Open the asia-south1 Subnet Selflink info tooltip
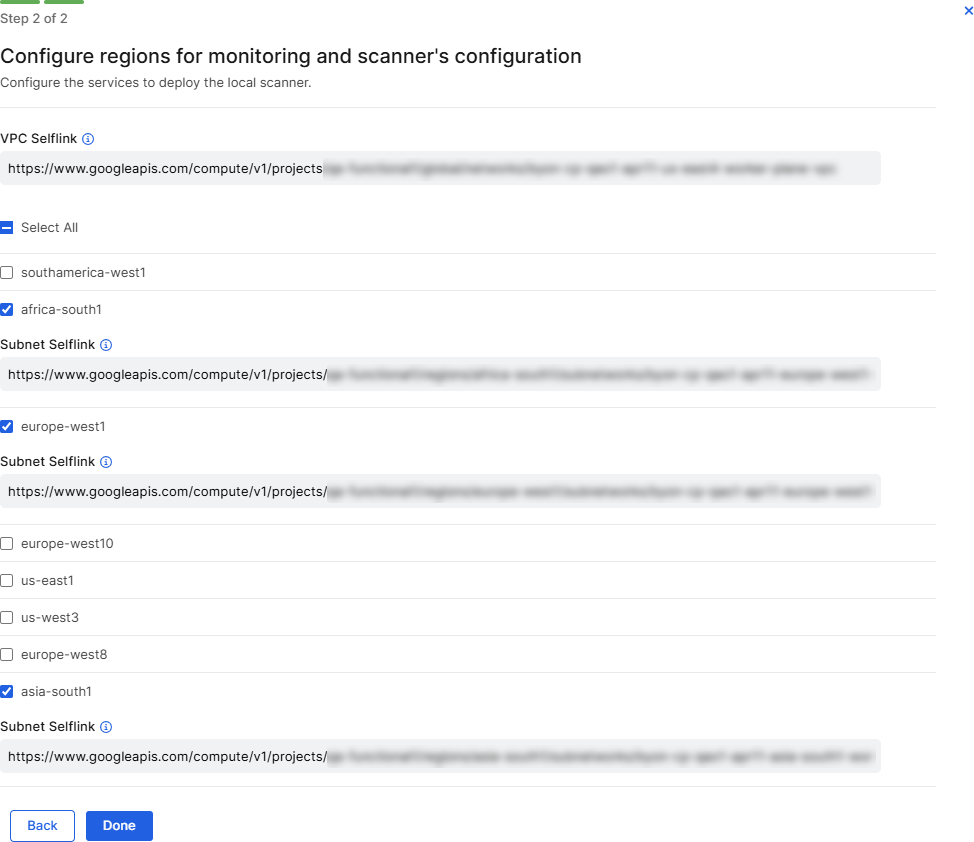974x842 pixels. coord(105,726)
